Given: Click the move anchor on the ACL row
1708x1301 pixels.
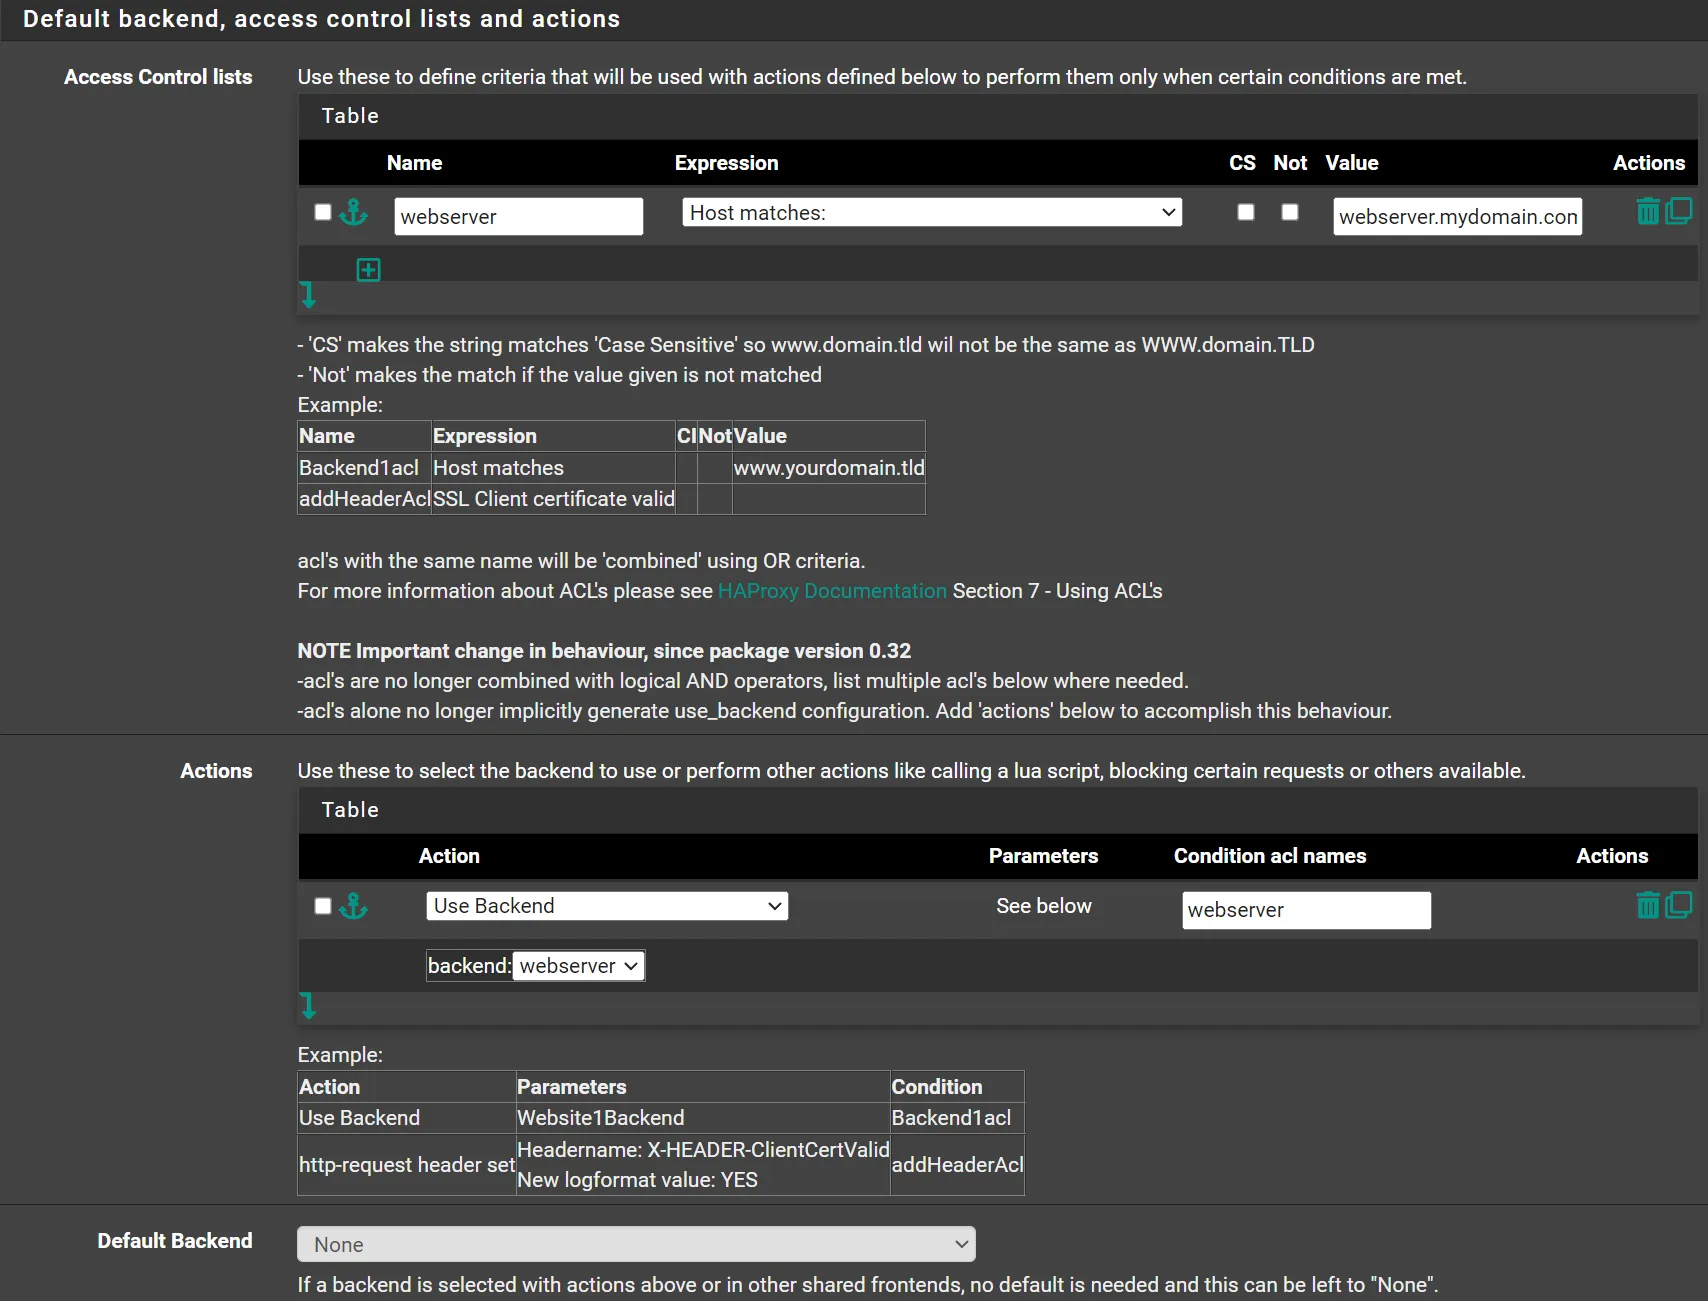Looking at the screenshot, I should click(x=355, y=213).
